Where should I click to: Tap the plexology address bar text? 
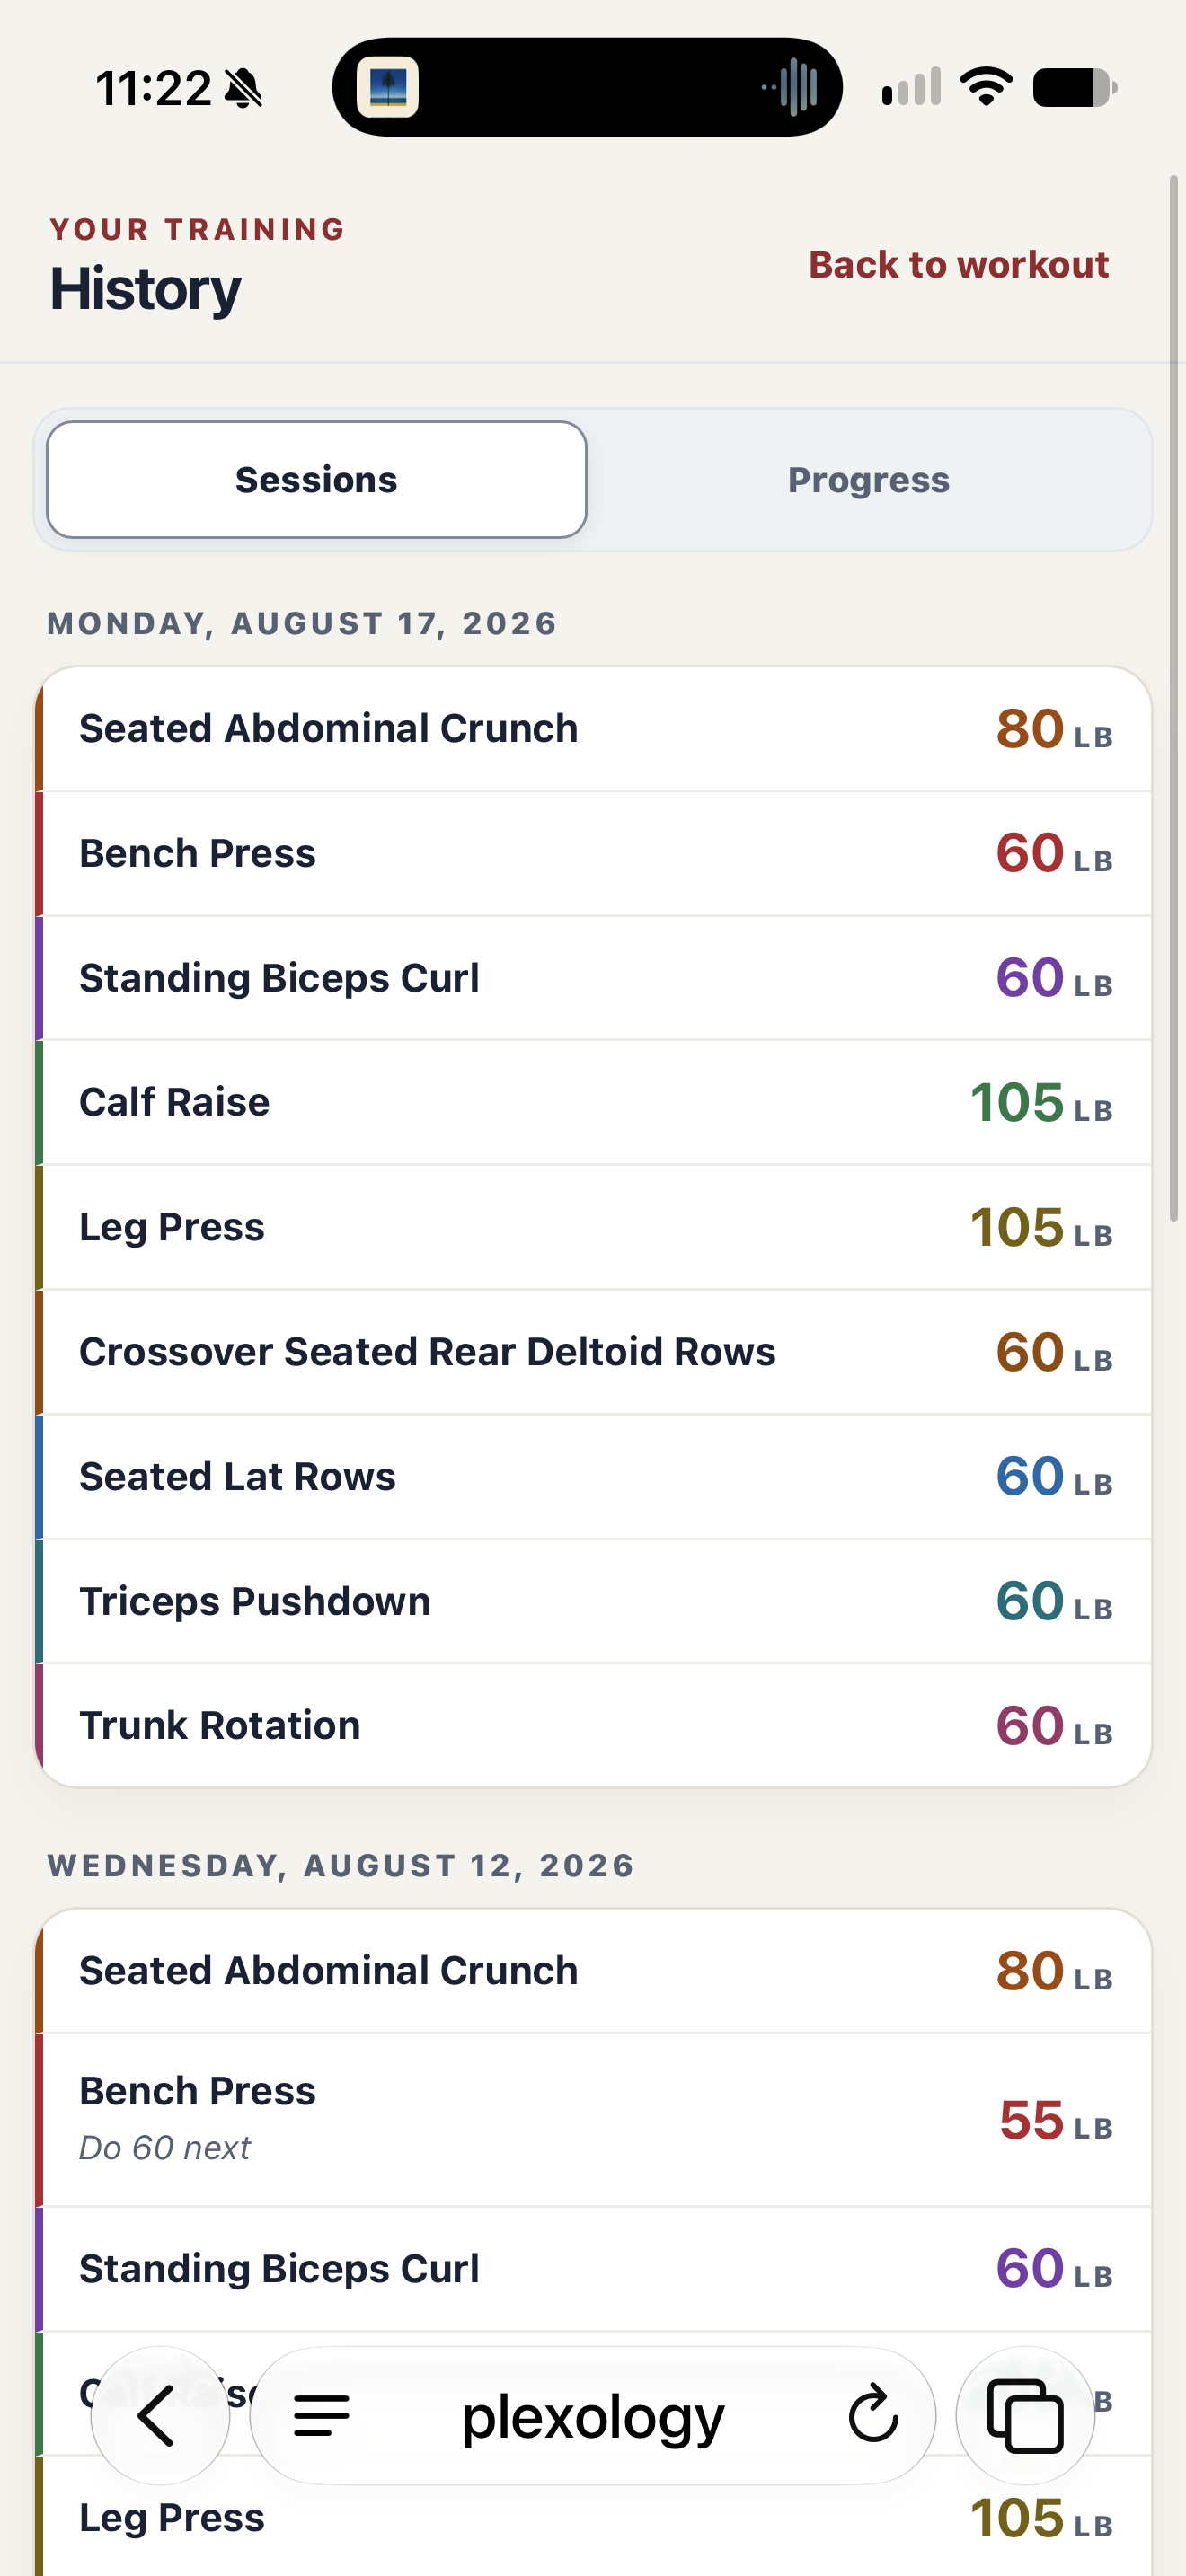(592, 2417)
